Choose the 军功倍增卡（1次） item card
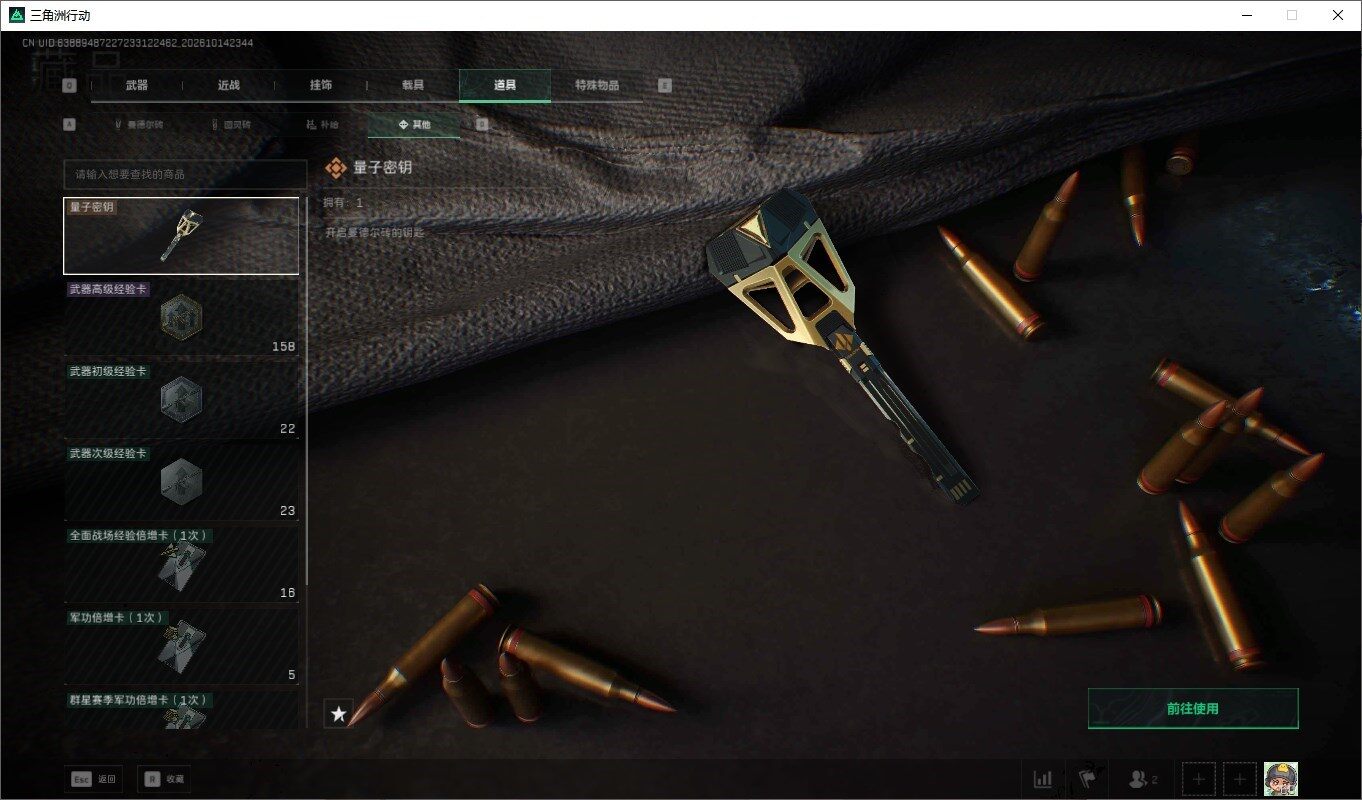This screenshot has width=1362, height=800. pyautogui.click(x=181, y=646)
